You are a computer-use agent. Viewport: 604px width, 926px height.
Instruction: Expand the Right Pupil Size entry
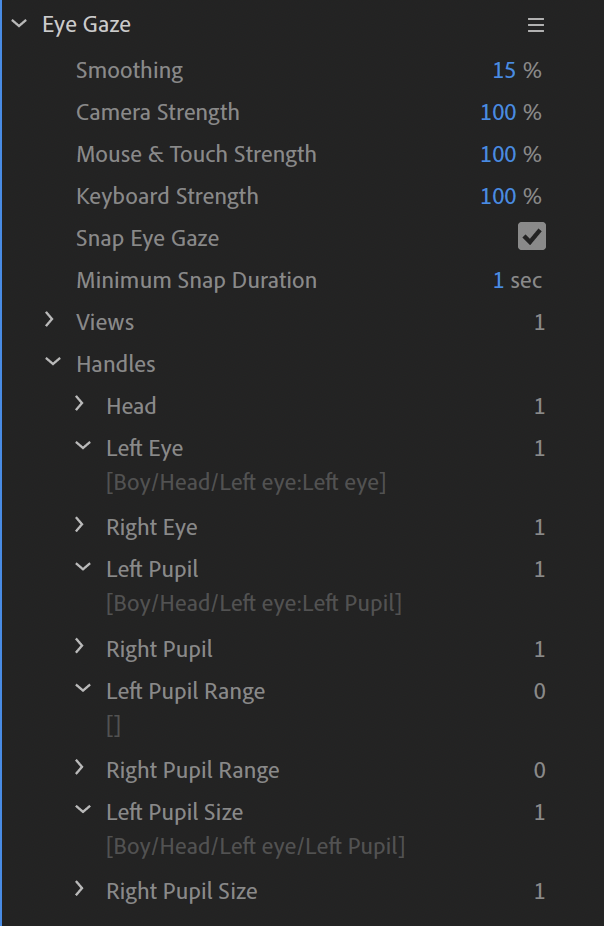point(81,890)
